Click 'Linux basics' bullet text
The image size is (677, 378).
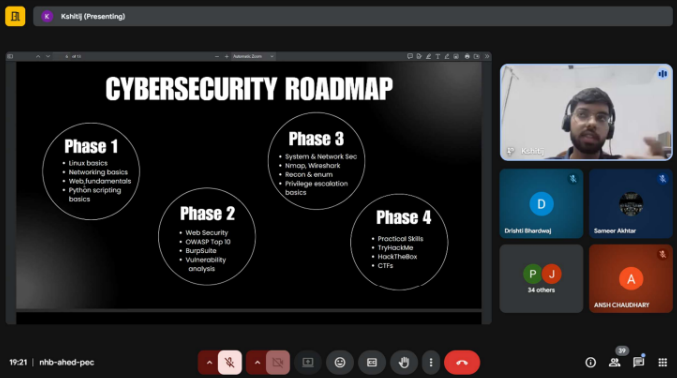pyautogui.click(x=88, y=163)
